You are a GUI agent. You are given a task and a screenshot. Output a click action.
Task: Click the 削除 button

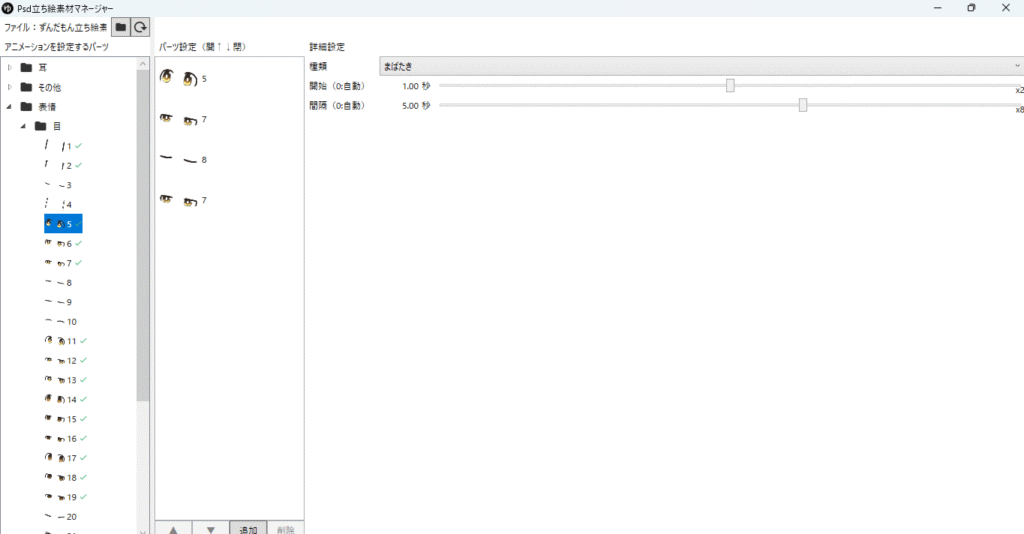click(x=286, y=528)
